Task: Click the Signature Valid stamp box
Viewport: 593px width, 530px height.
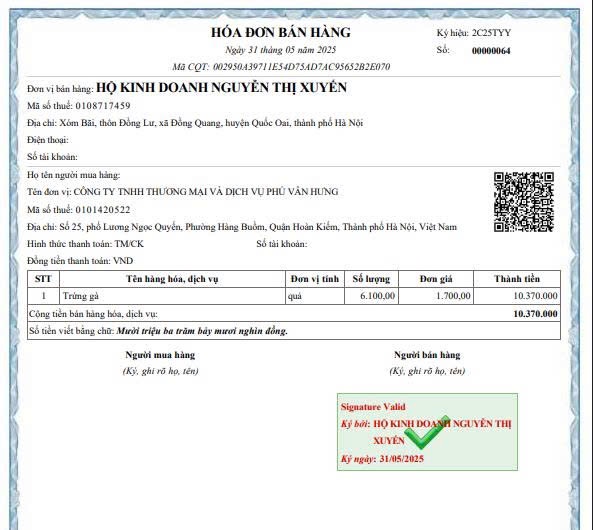Action: click(427, 432)
